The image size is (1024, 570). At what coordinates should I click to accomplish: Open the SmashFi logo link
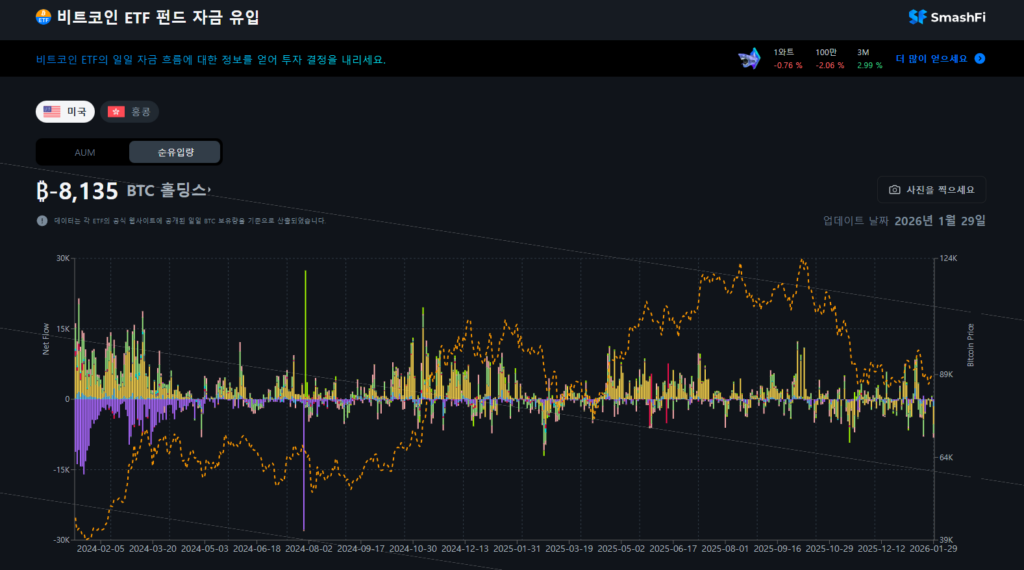947,18
